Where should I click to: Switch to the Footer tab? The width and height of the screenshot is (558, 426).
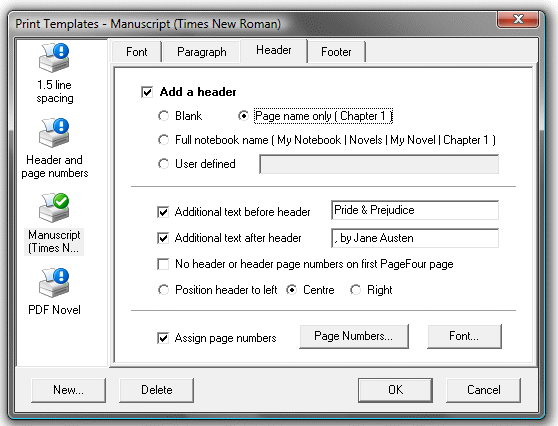click(x=336, y=52)
